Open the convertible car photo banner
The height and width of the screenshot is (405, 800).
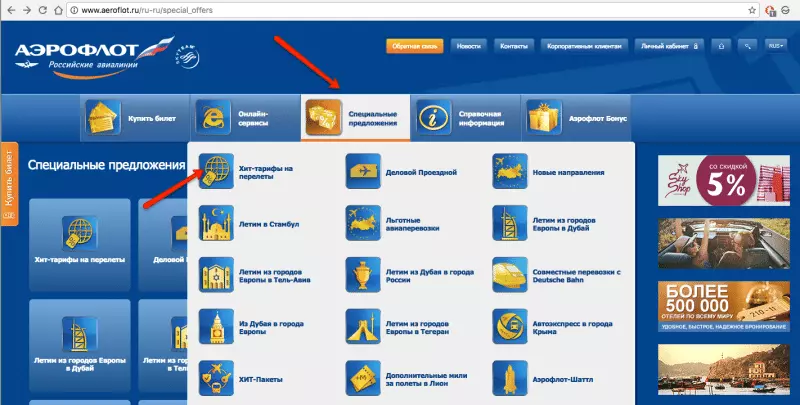pos(723,243)
